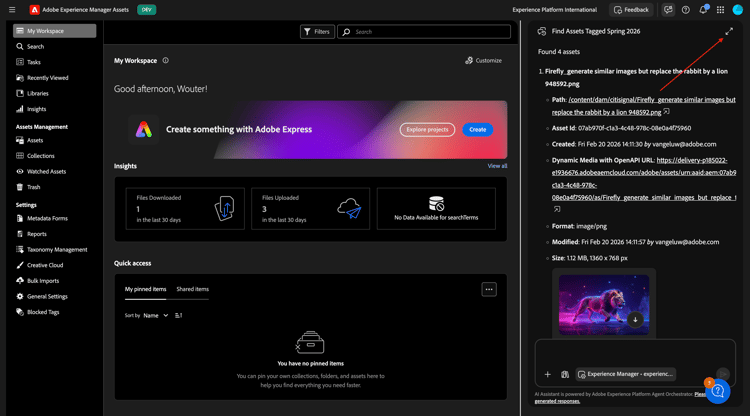This screenshot has height=416, width=750.
Task: Open the blue floating help chat button
Action: coord(717,391)
